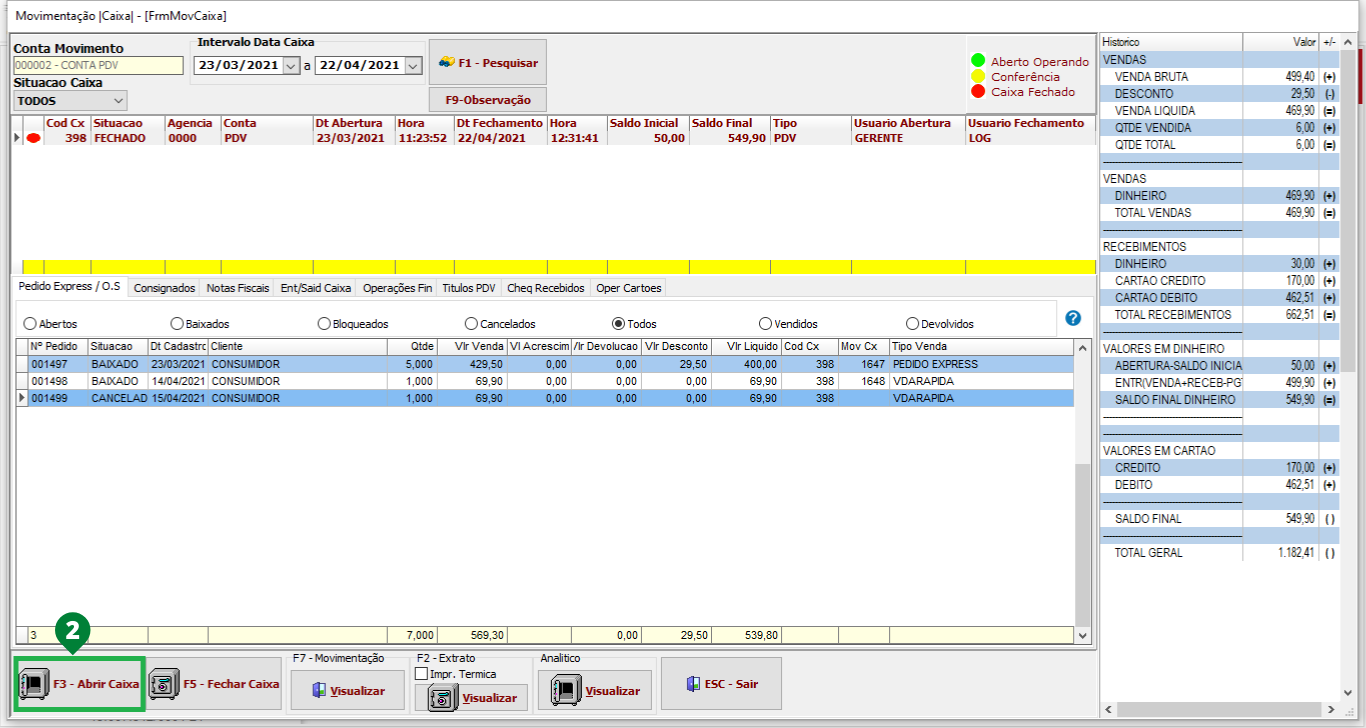Click the FECHADO situation cell of Cod Cx 398
1366x728 pixels.
point(127,138)
